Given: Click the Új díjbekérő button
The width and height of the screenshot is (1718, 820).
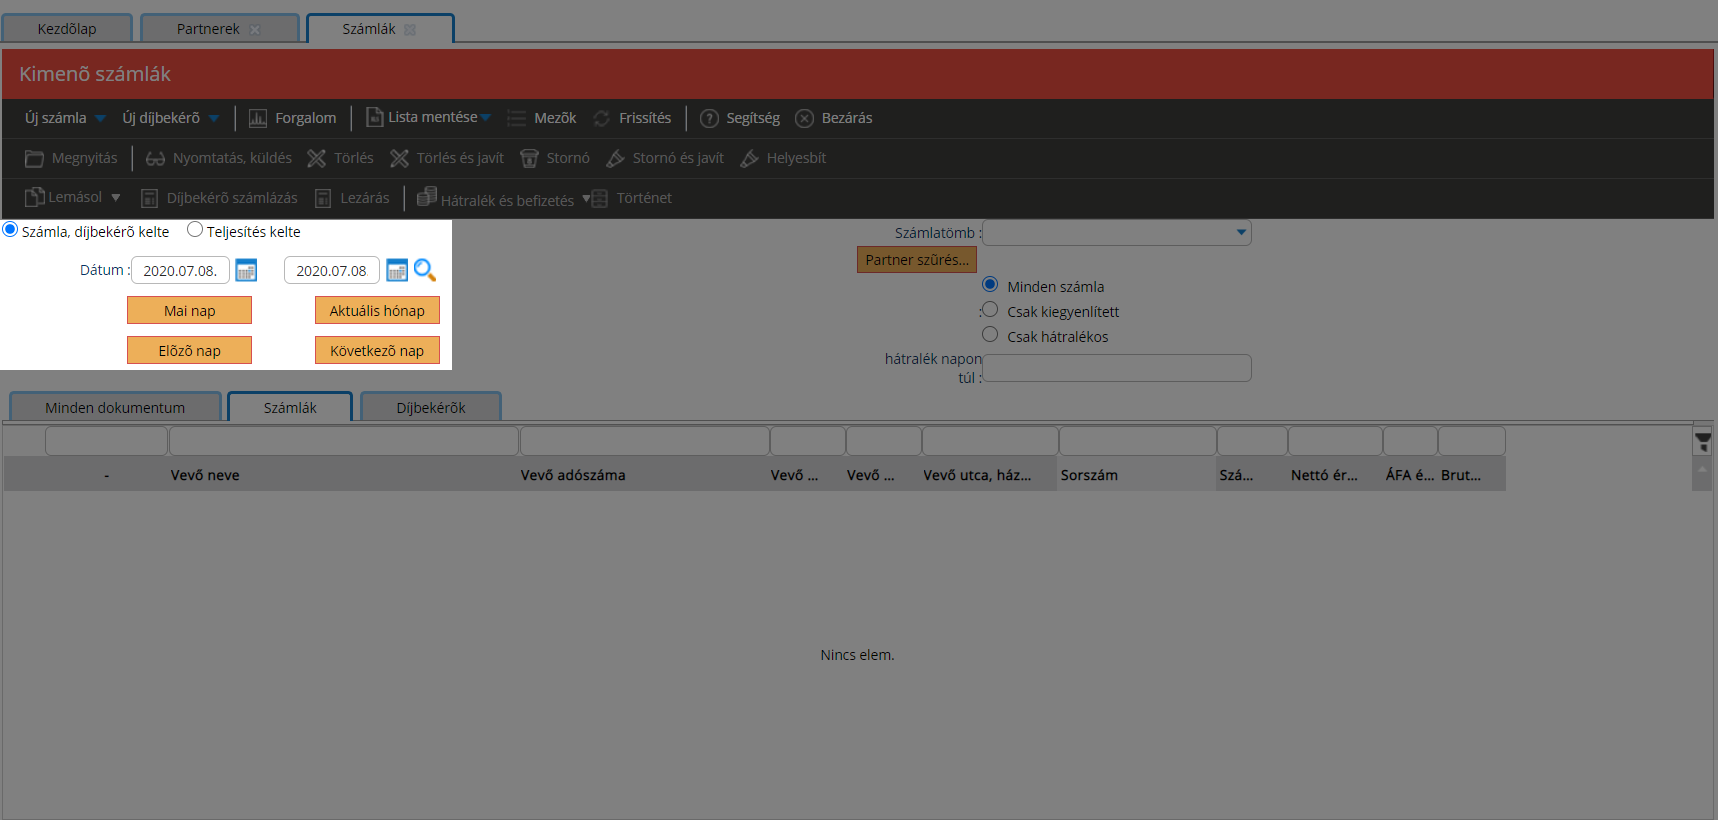Looking at the screenshot, I should [161, 118].
